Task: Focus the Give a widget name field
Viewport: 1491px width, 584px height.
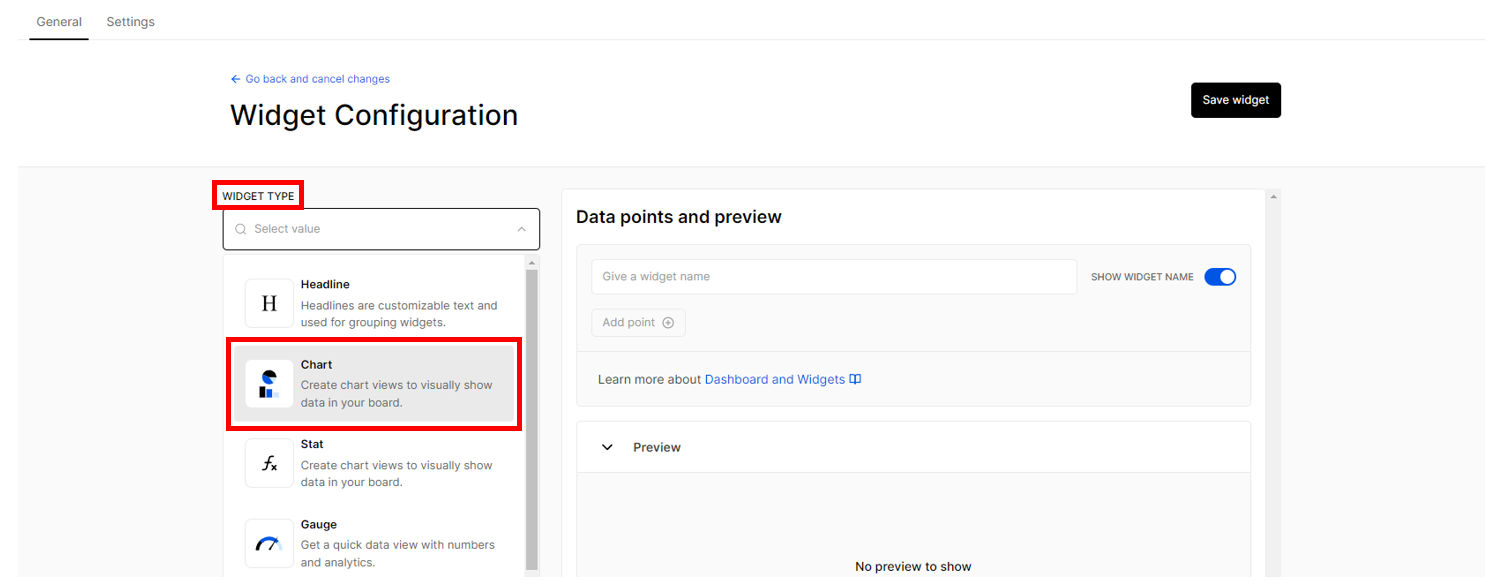Action: tap(834, 277)
